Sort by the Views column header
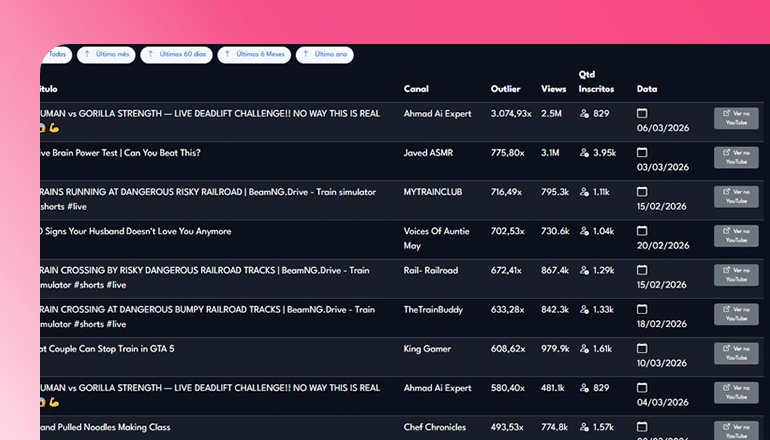Image resolution: width=770 pixels, height=440 pixels. [553, 89]
